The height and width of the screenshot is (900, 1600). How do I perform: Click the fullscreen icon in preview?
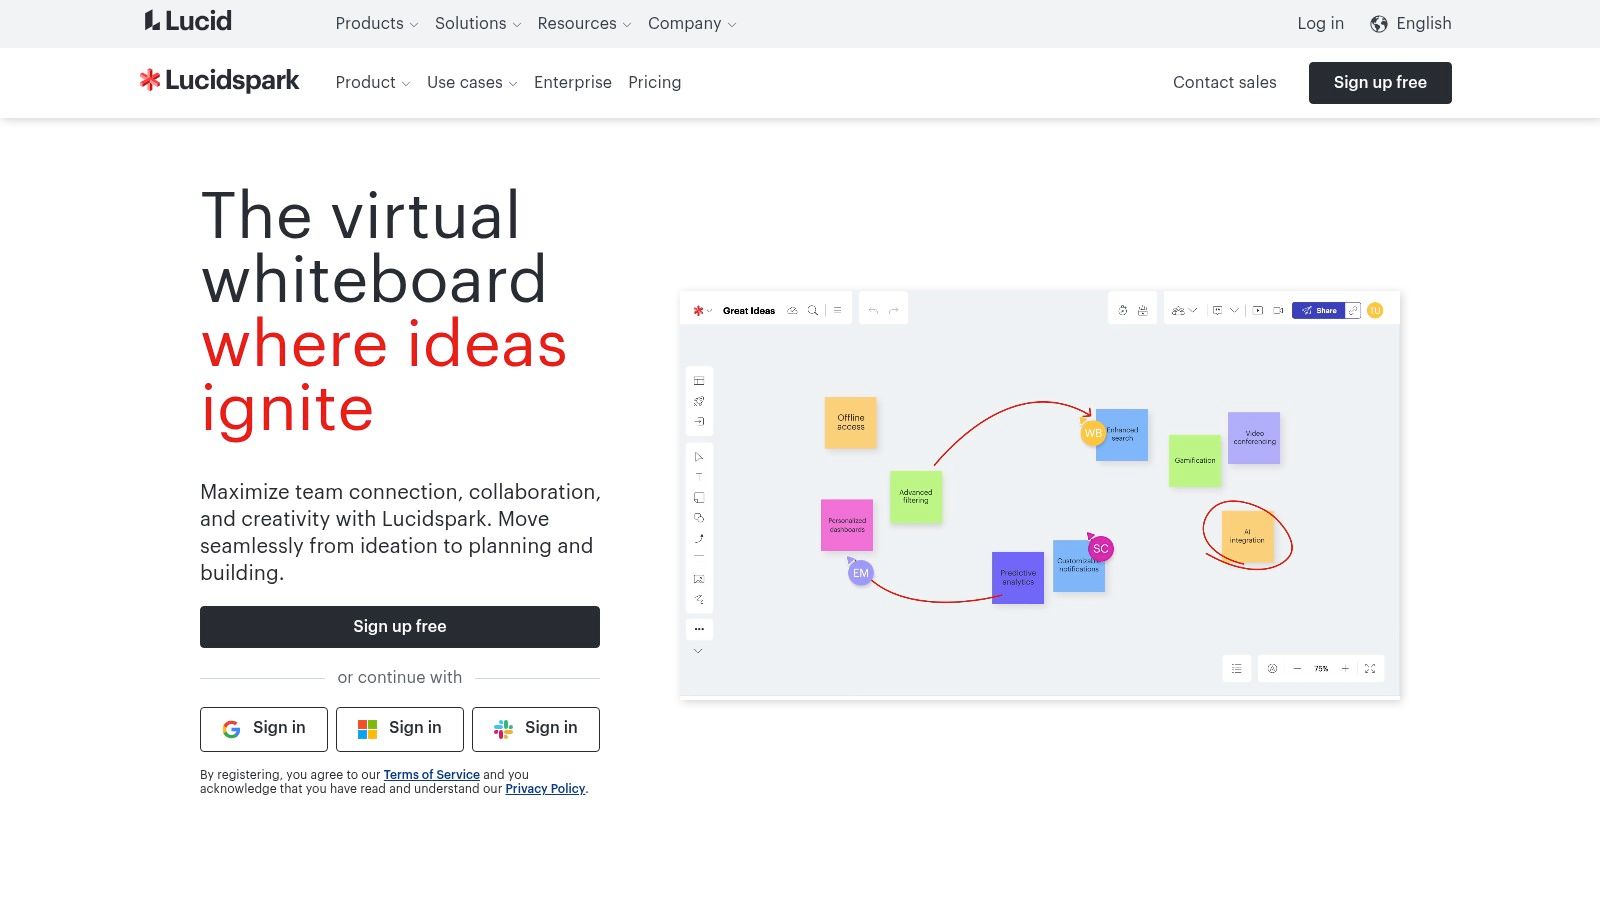tap(1370, 668)
